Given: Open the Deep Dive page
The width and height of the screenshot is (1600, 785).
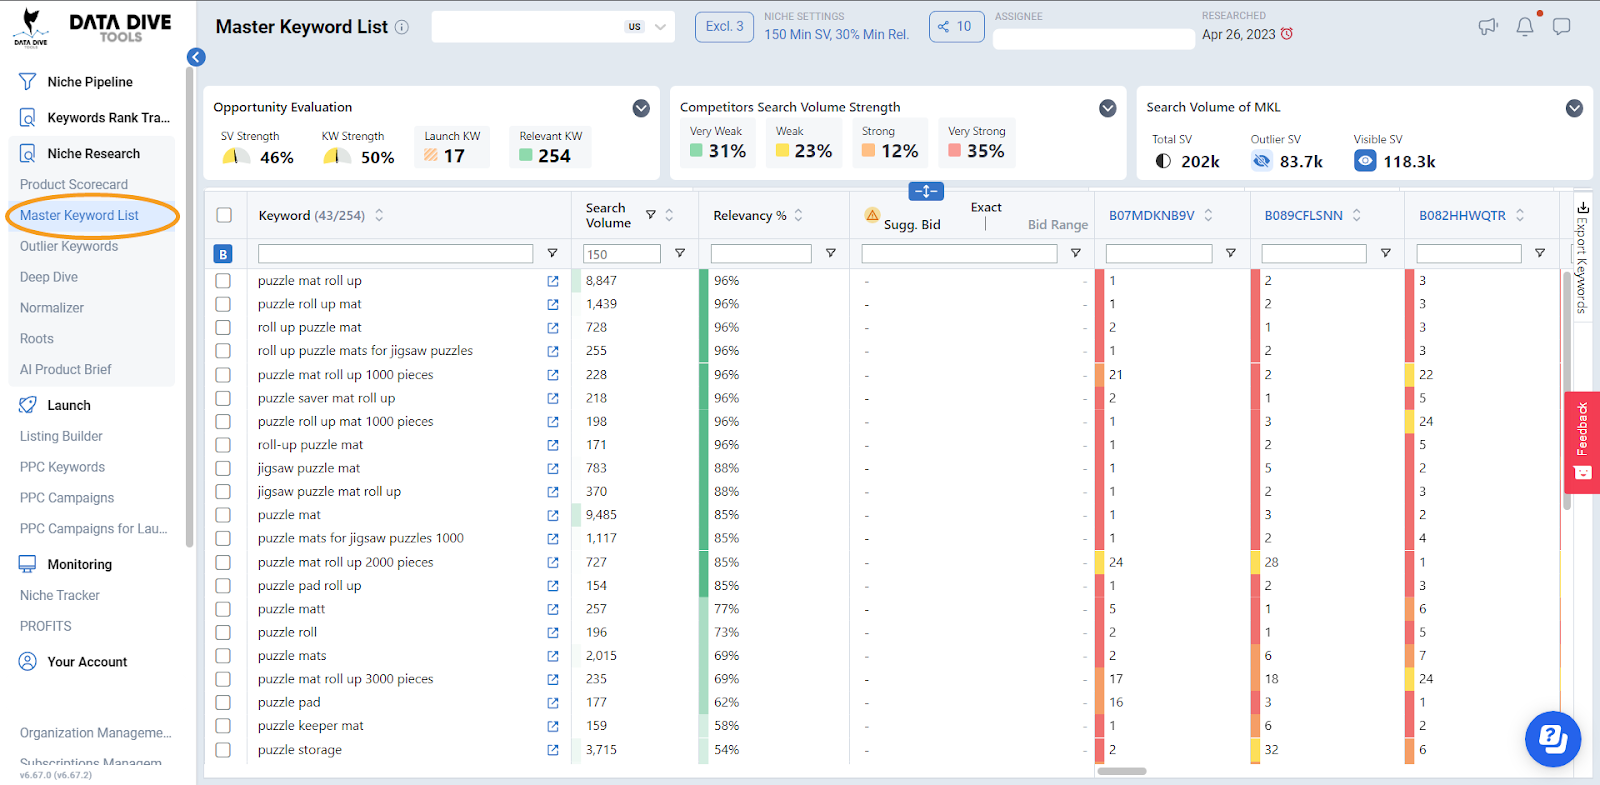Looking at the screenshot, I should [49, 278].
